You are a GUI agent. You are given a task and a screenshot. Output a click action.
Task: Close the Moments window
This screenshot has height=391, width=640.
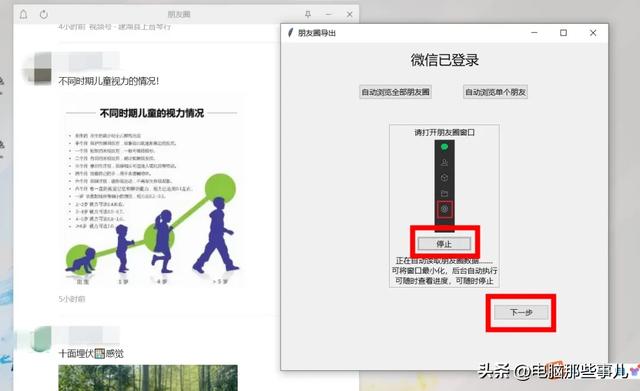click(x=349, y=14)
